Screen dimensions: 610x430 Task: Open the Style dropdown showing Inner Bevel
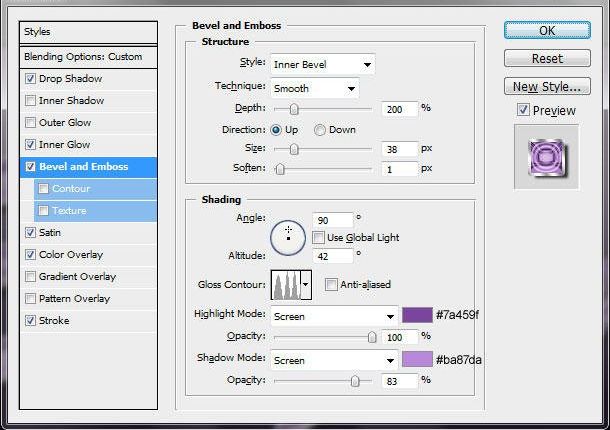coord(323,64)
